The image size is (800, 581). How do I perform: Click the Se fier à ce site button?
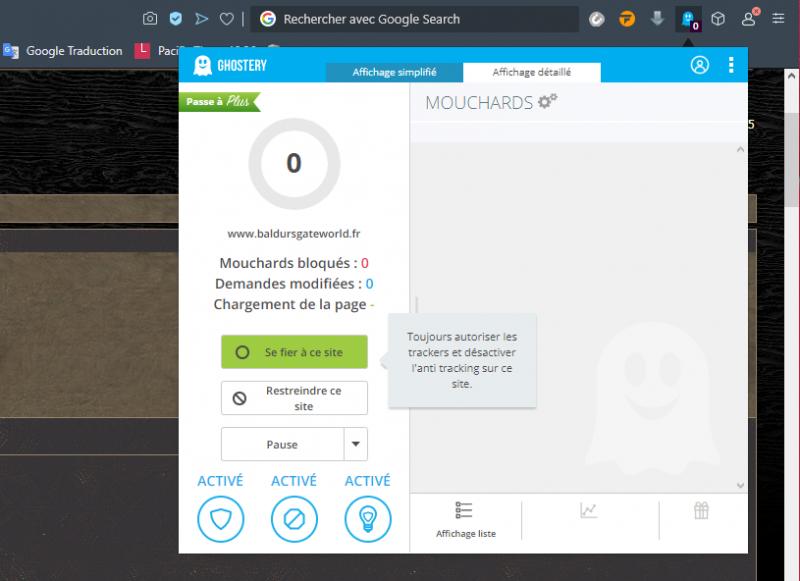(x=294, y=352)
